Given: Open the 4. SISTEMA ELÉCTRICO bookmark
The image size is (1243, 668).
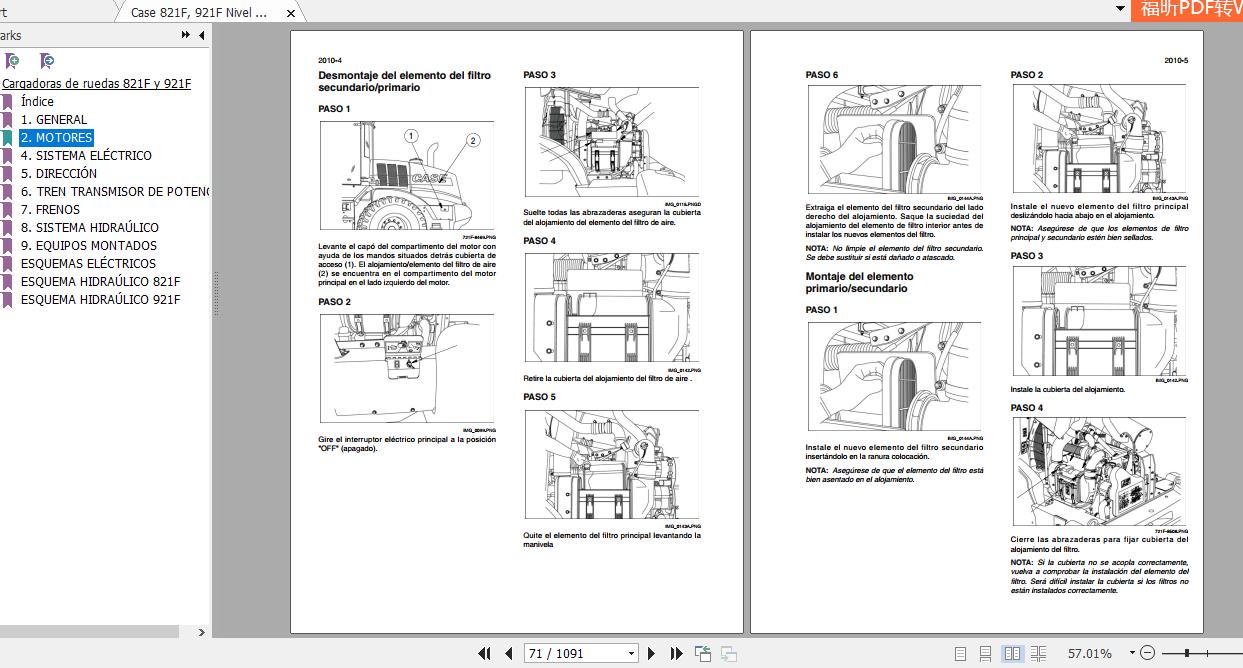Looking at the screenshot, I should coord(86,156).
